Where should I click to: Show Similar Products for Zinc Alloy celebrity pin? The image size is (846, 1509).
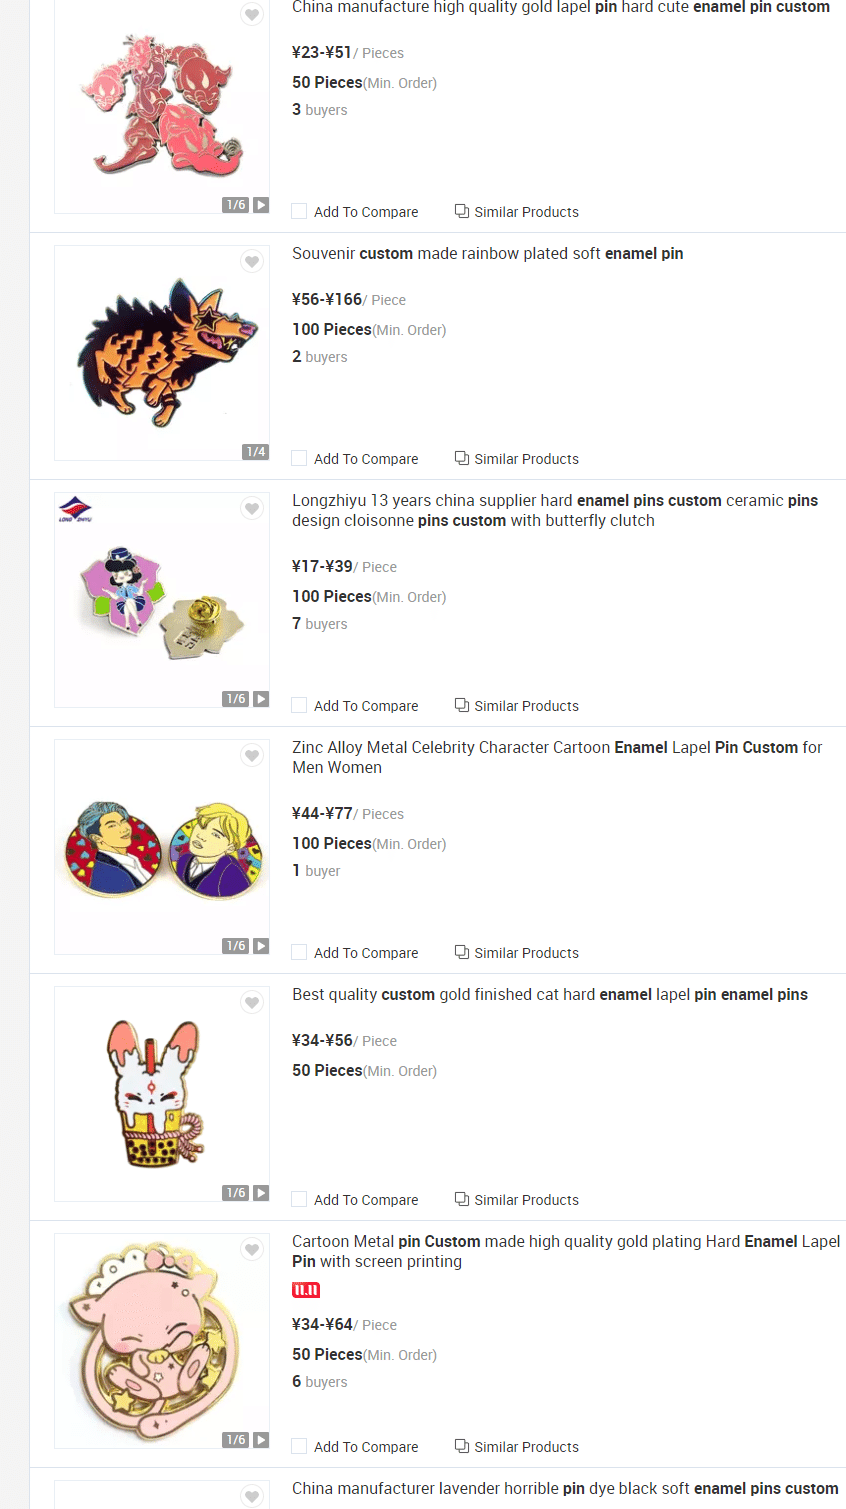[x=517, y=953]
